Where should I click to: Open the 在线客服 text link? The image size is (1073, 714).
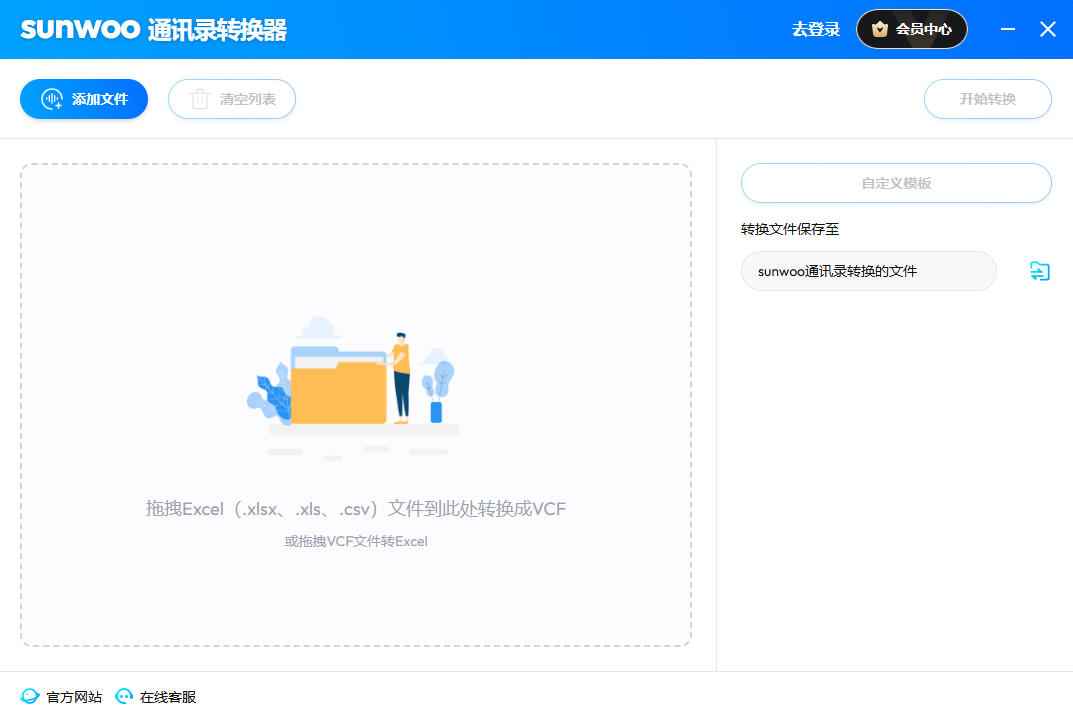click(x=168, y=697)
